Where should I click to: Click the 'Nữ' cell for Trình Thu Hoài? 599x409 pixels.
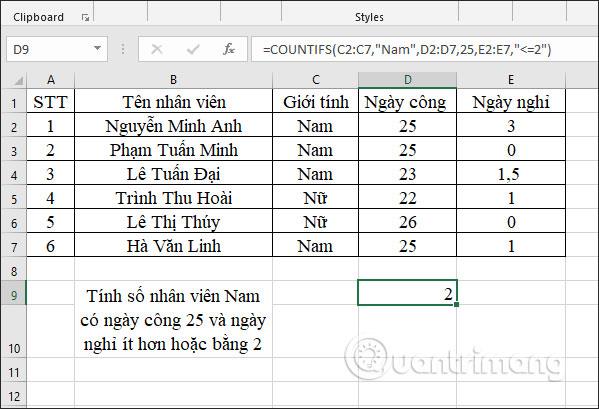316,198
